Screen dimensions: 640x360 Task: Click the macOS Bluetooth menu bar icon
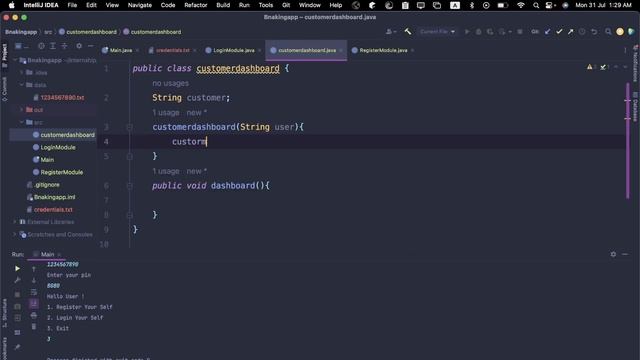pyautogui.click(x=472, y=5)
